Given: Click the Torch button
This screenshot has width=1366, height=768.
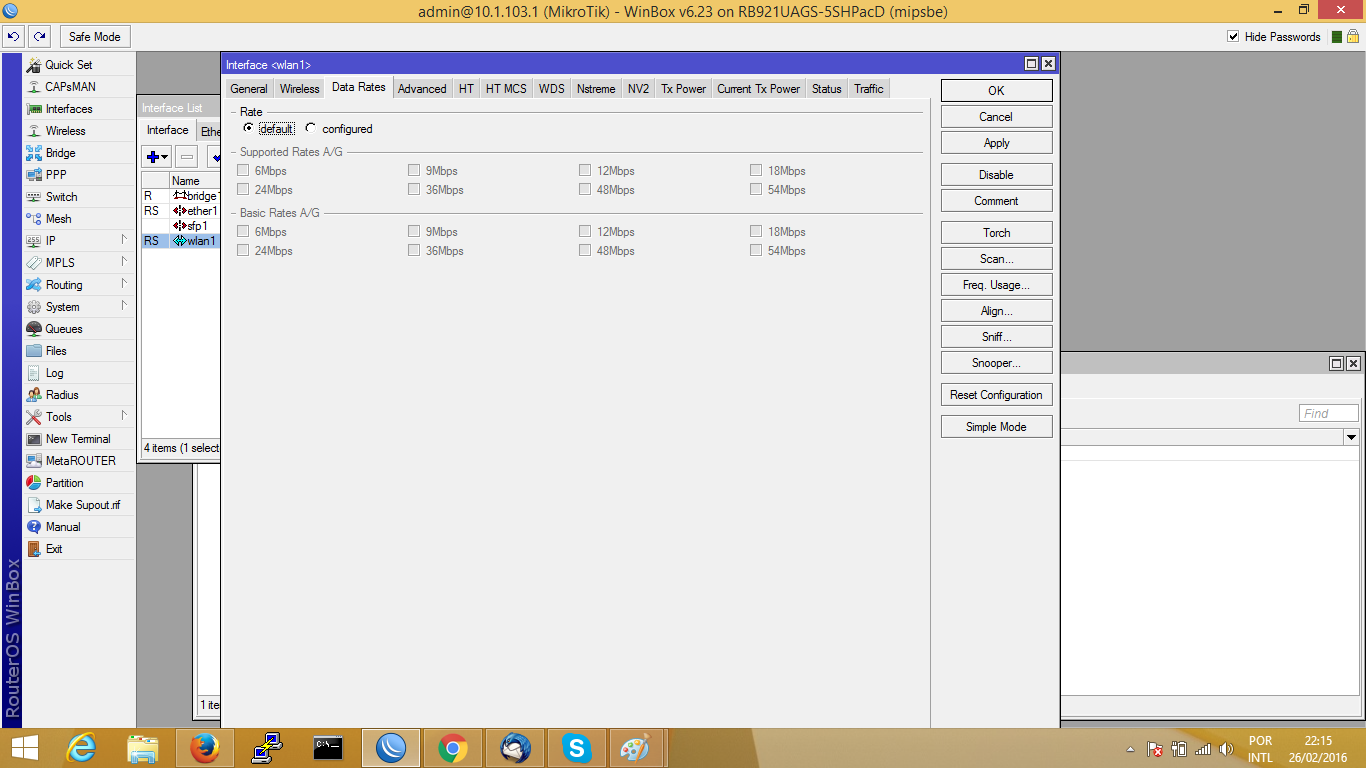Looking at the screenshot, I should 996,233.
